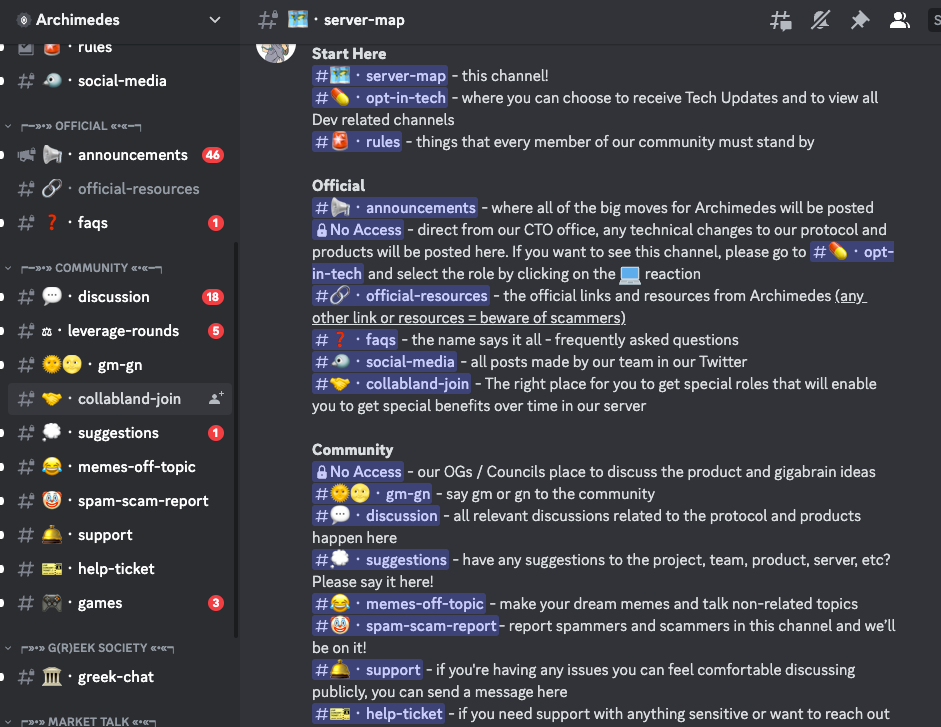Collapse the G(R)EEK SOCIETY category
This screenshot has width=941, height=727.
coord(90,648)
